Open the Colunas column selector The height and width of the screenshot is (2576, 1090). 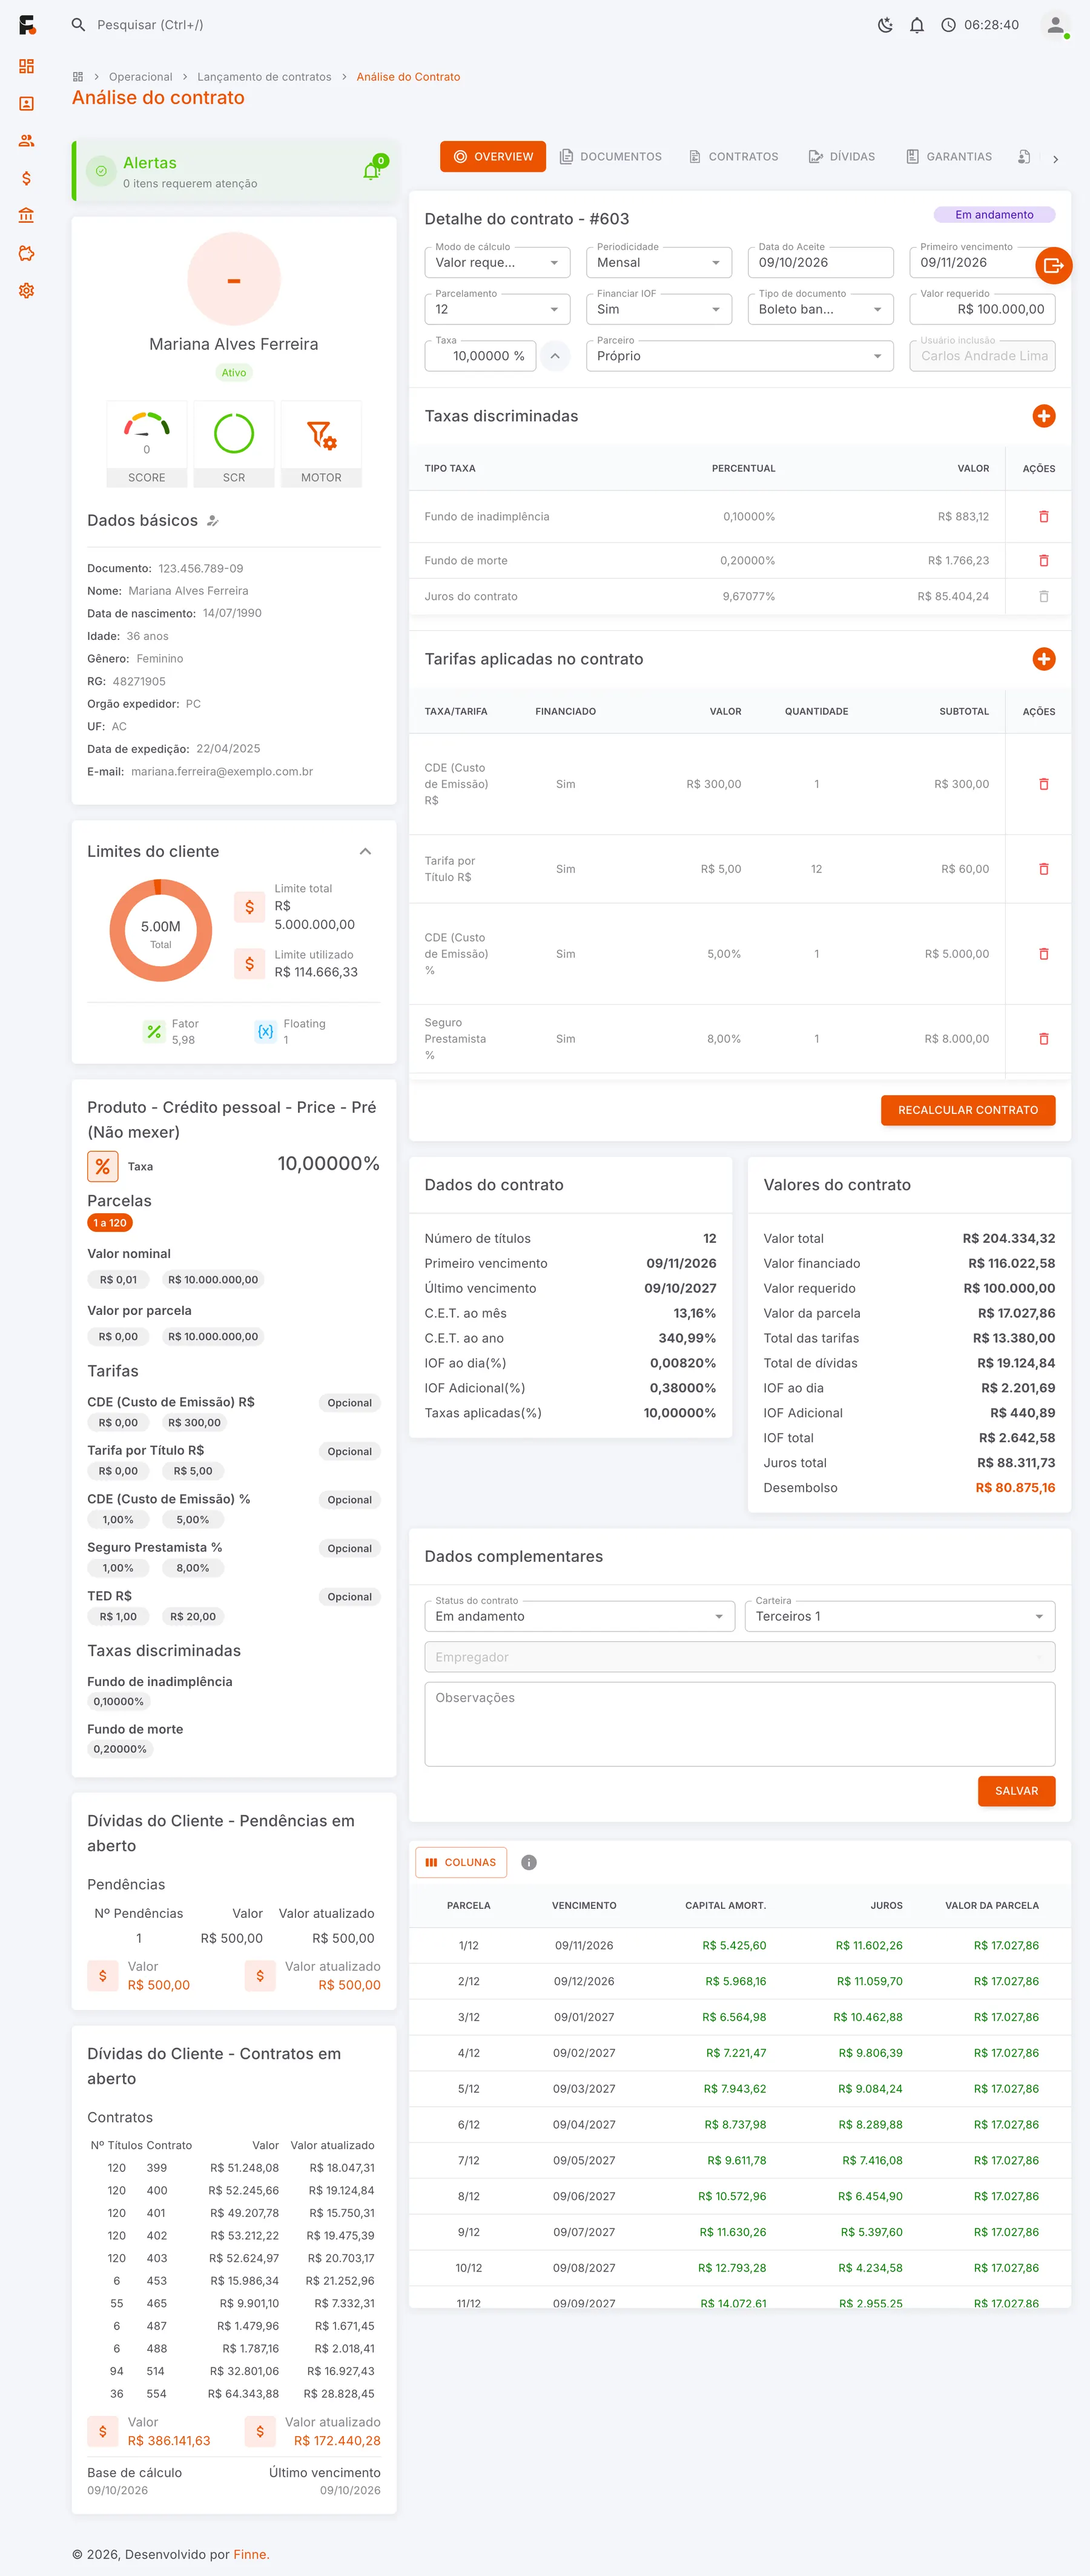coord(461,1862)
